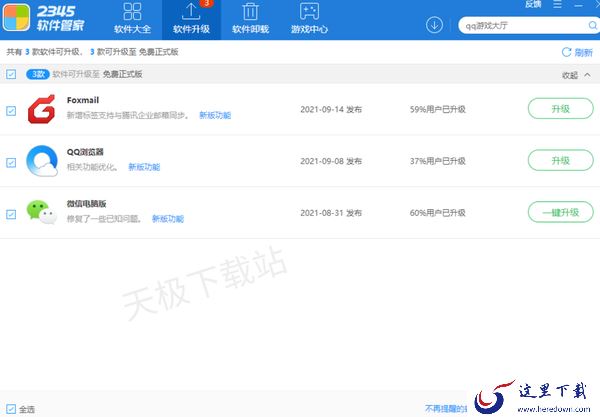Go to the 游戏中心 tab

pyautogui.click(x=309, y=19)
